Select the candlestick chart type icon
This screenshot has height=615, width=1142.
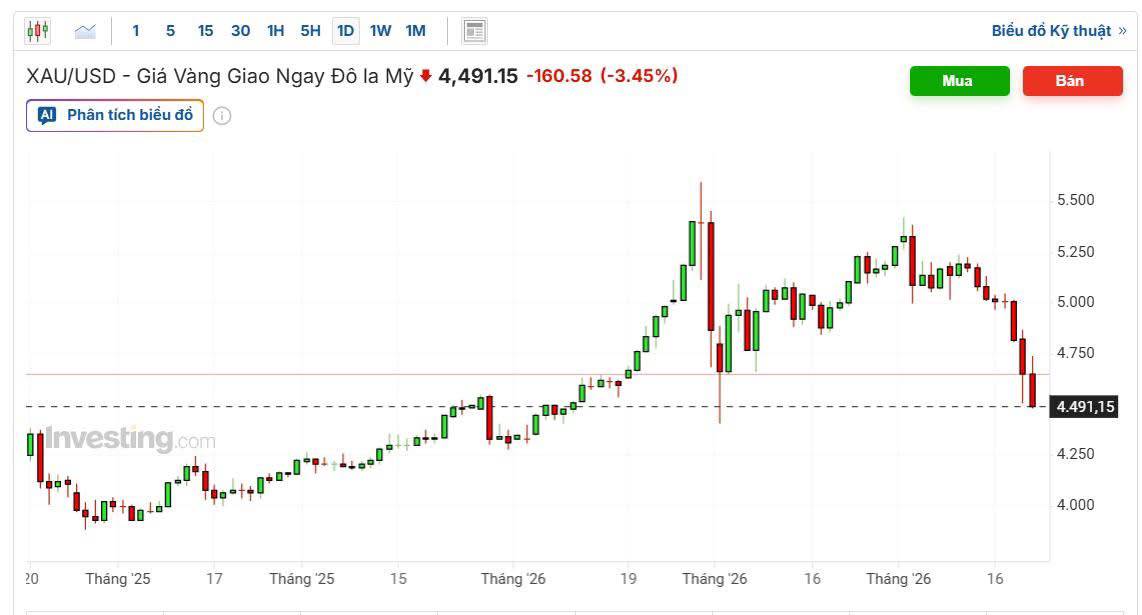pos(37,31)
